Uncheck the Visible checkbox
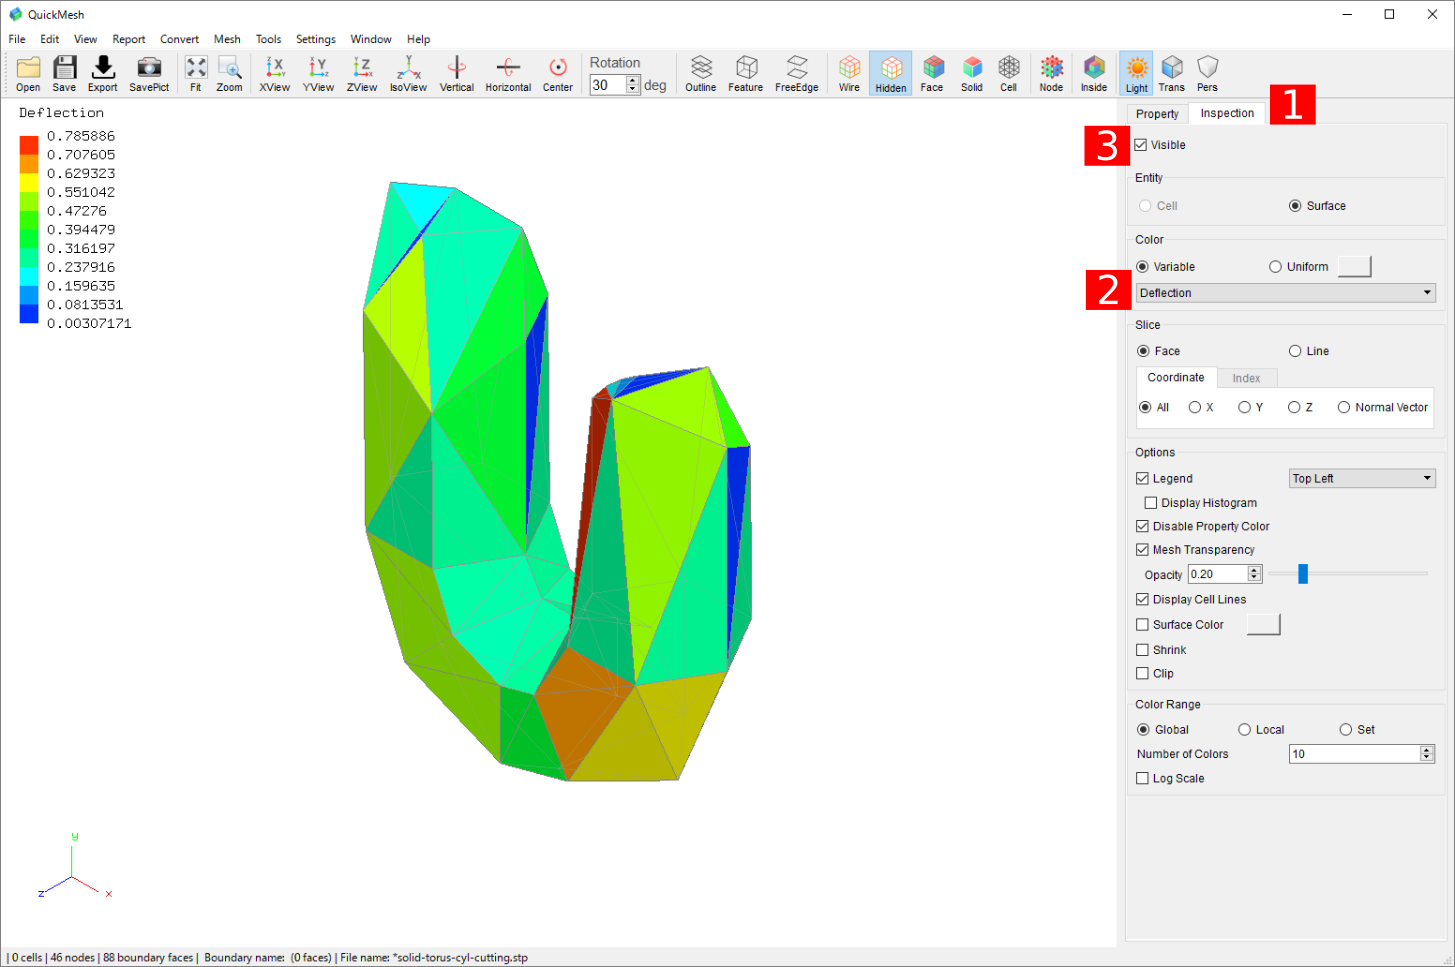The image size is (1455, 967). click(x=1141, y=145)
